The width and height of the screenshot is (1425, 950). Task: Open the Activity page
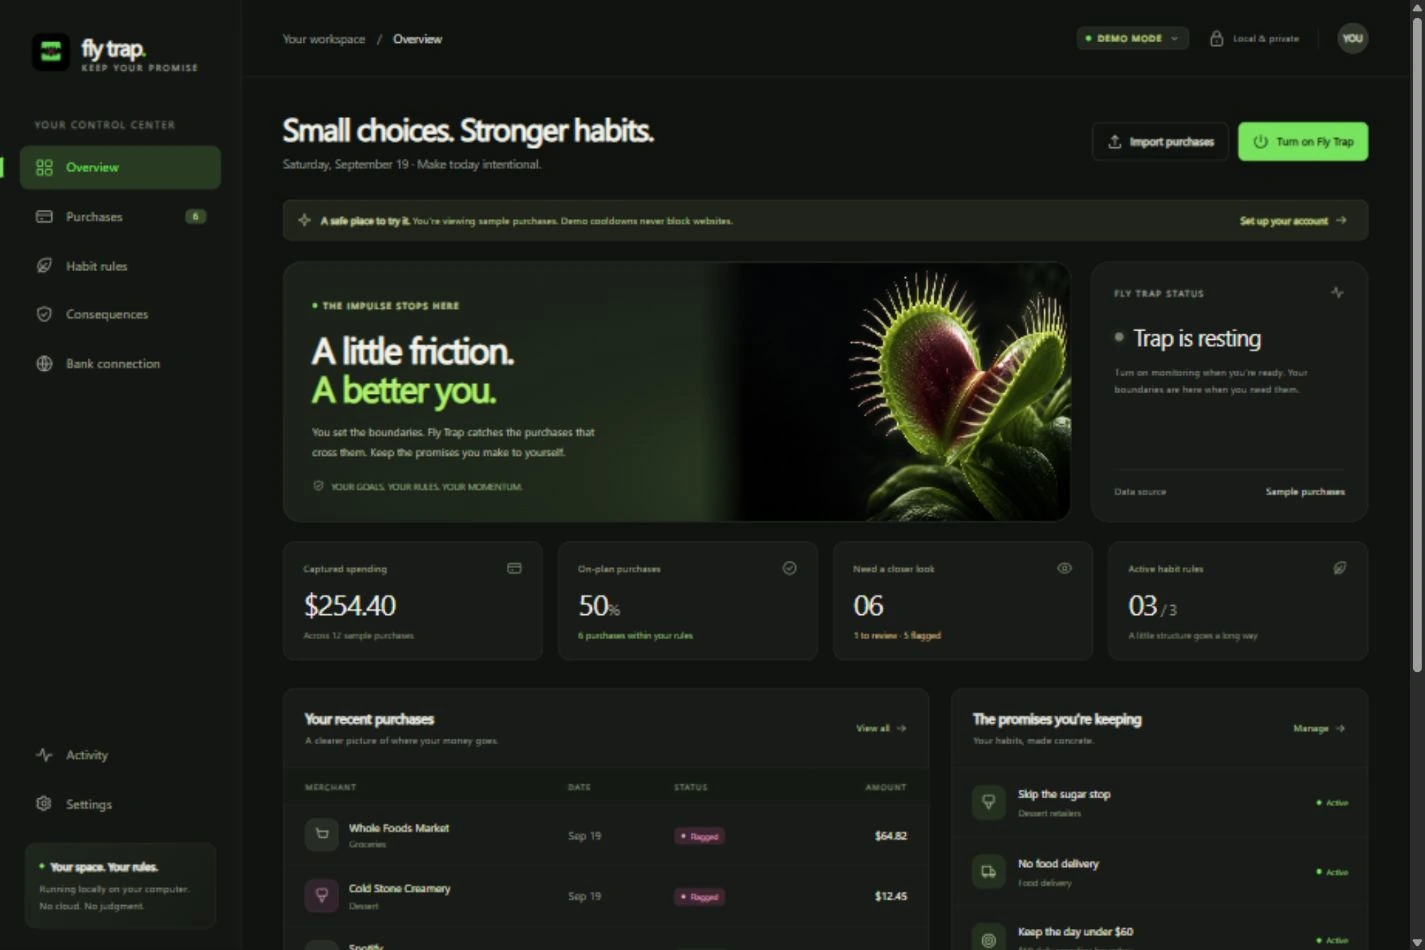click(120, 755)
